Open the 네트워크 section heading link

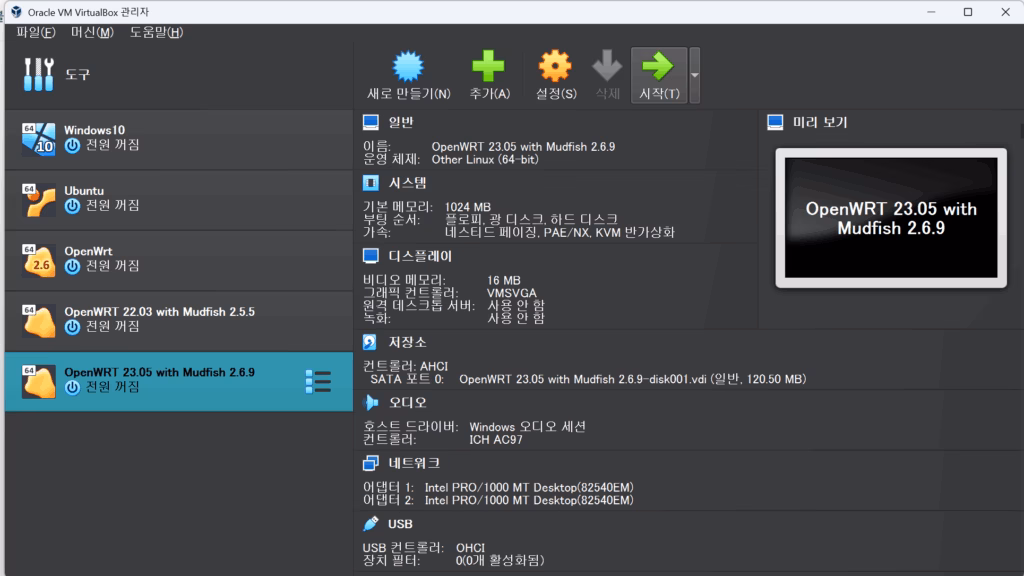414,463
